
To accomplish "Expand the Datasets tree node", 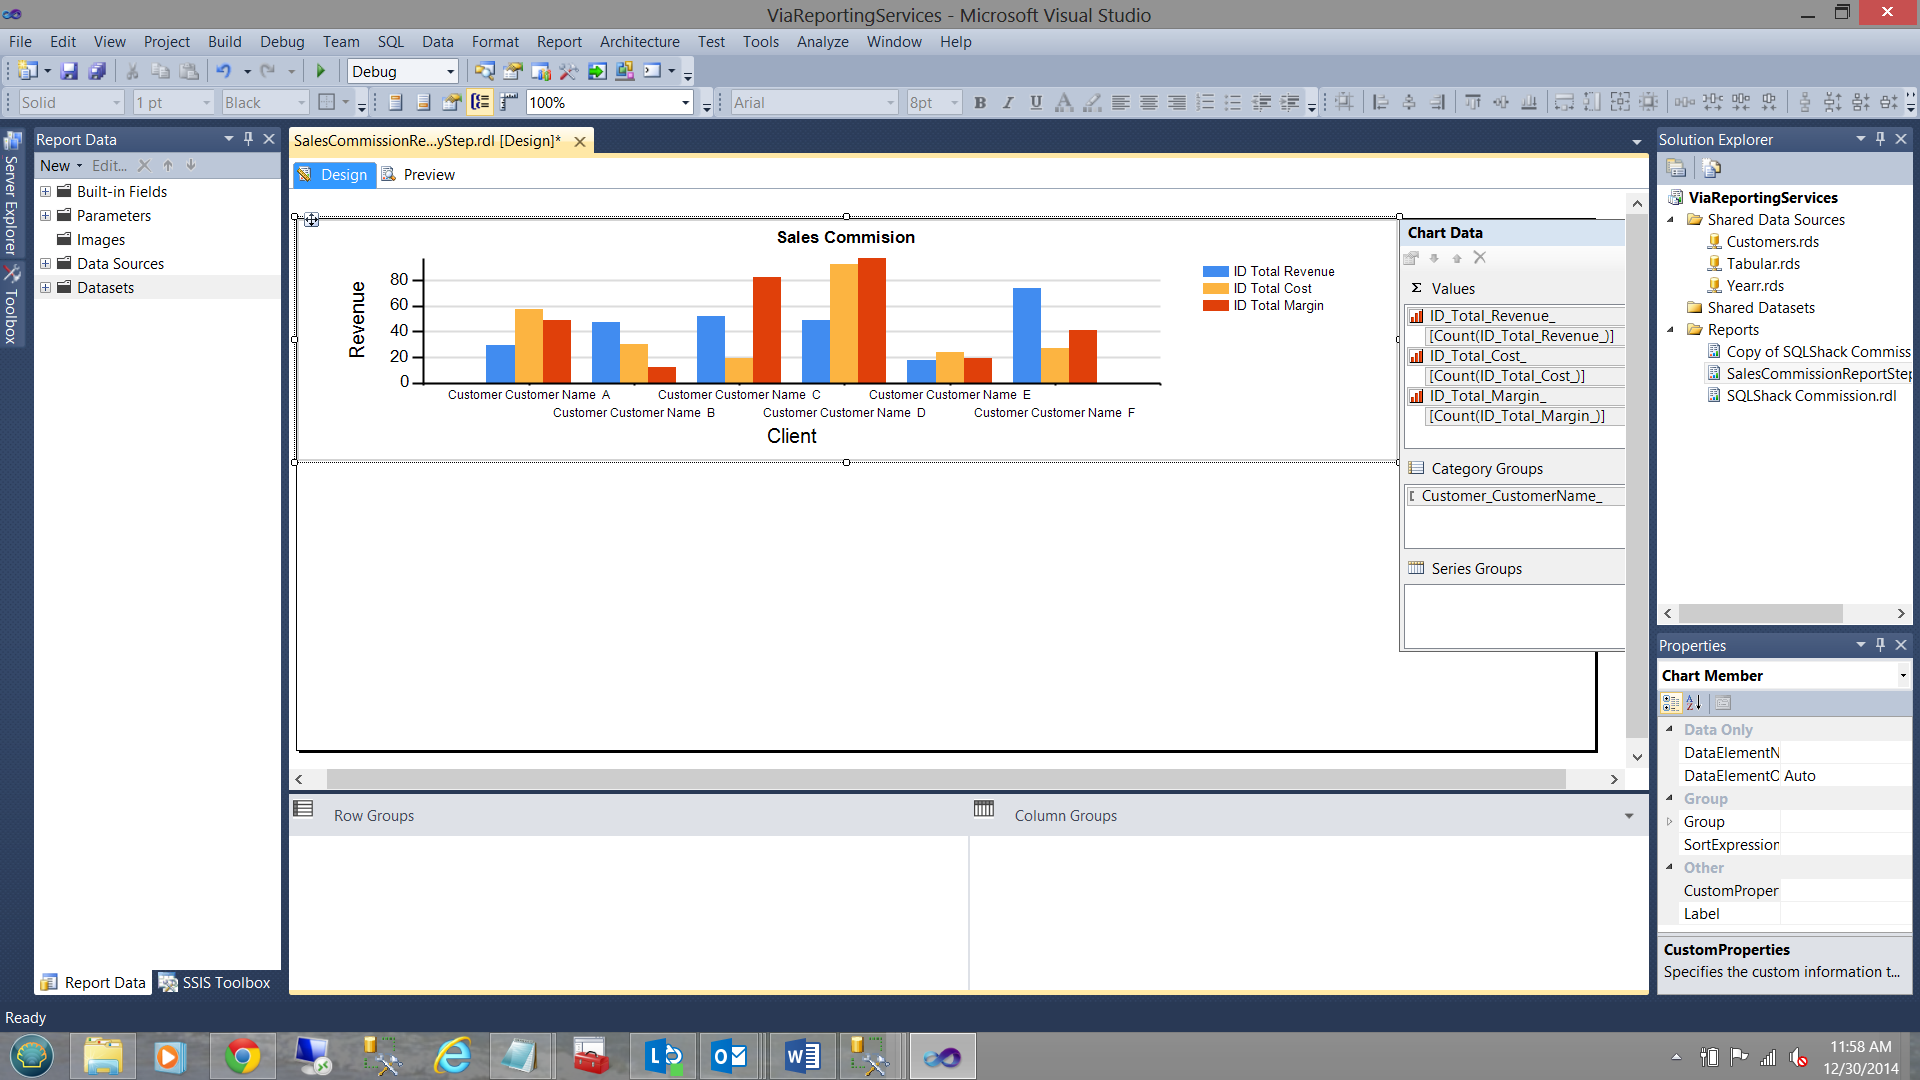I will [x=45, y=288].
